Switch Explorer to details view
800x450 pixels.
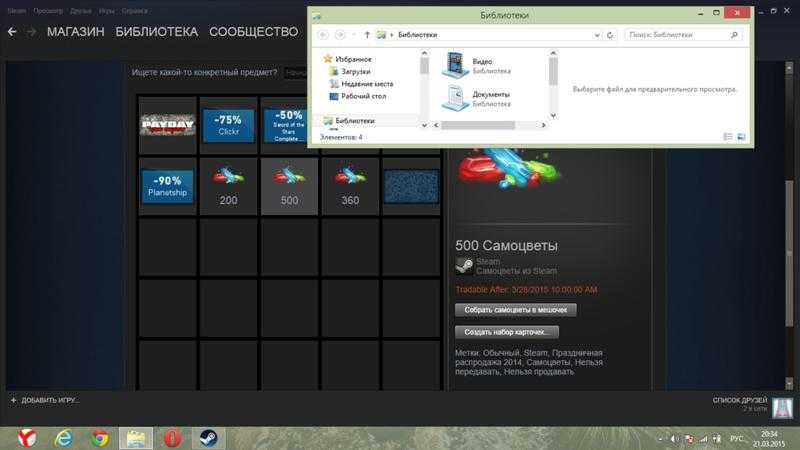pos(728,137)
